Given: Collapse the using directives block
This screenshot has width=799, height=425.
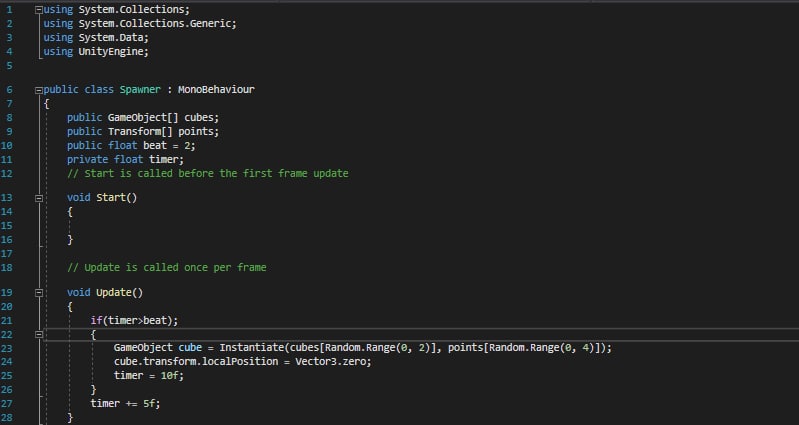Looking at the screenshot, I should tap(39, 10).
